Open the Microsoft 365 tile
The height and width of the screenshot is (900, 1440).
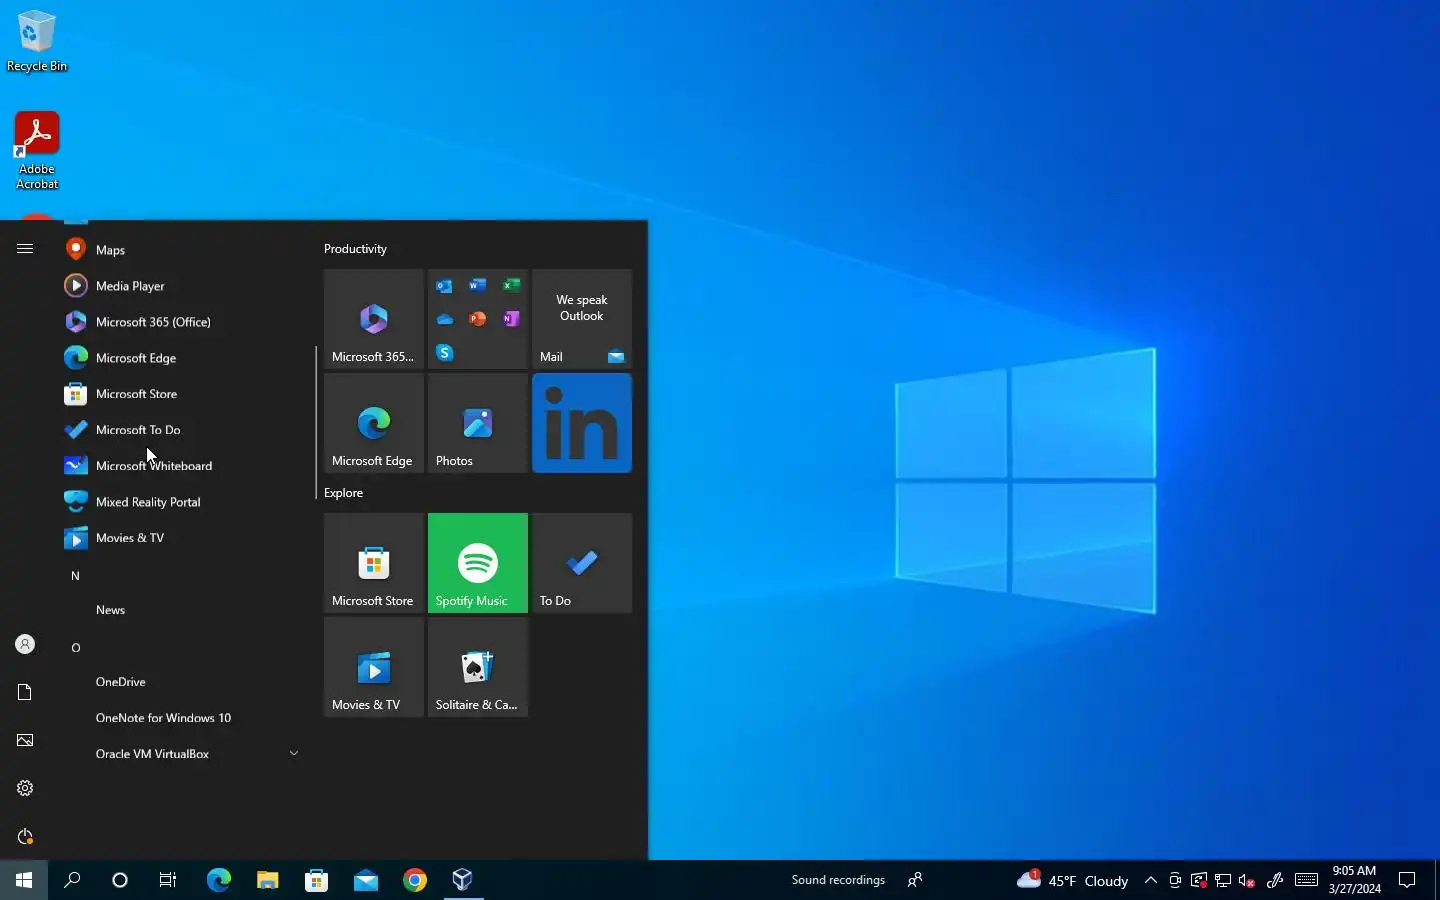click(x=374, y=319)
